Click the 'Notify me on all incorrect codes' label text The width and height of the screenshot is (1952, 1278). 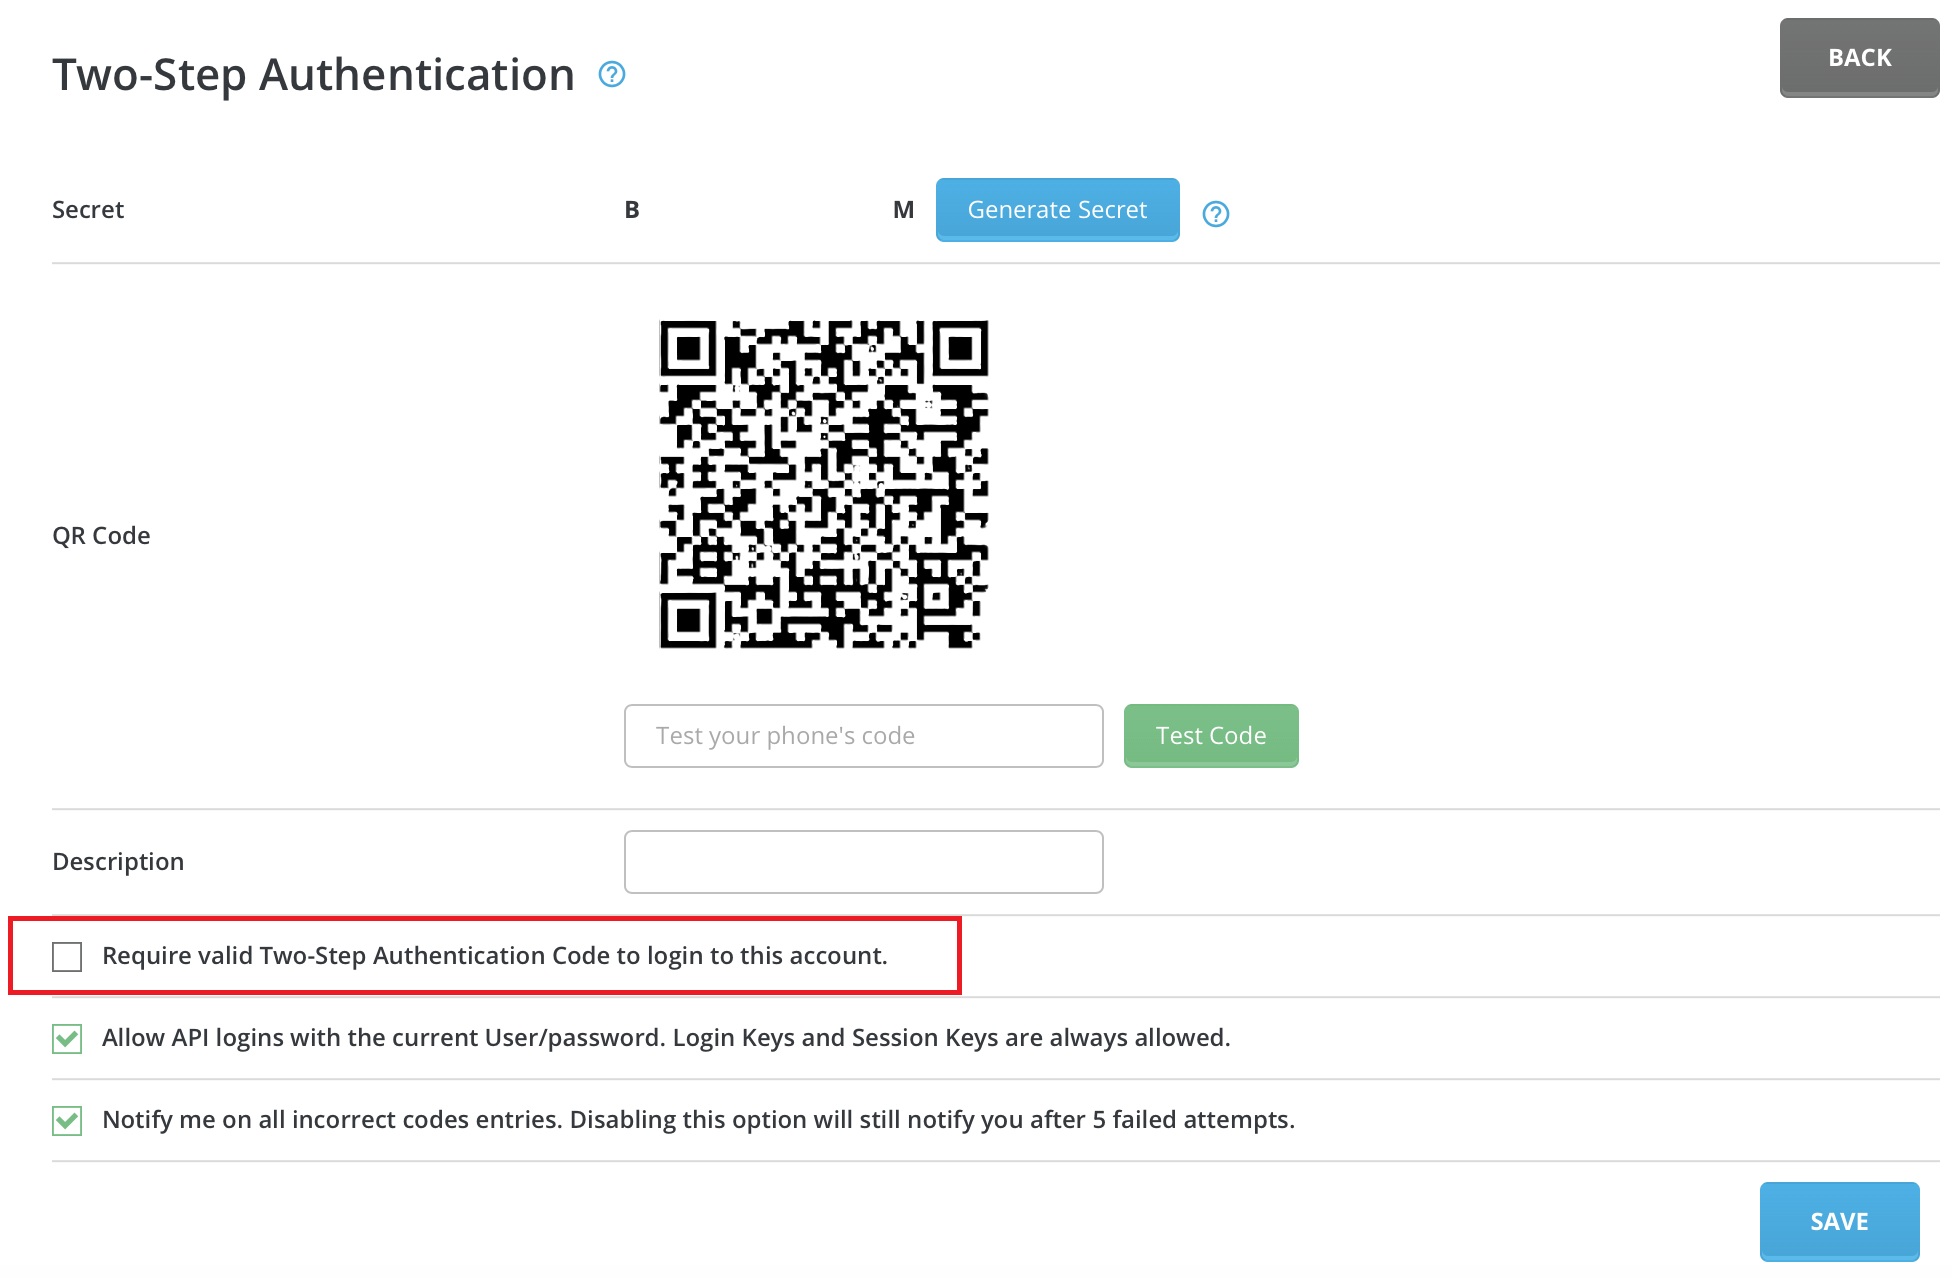(x=698, y=1120)
